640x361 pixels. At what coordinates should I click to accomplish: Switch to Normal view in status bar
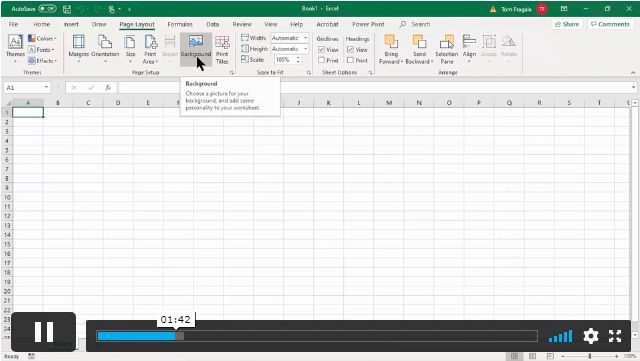(x=515, y=356)
